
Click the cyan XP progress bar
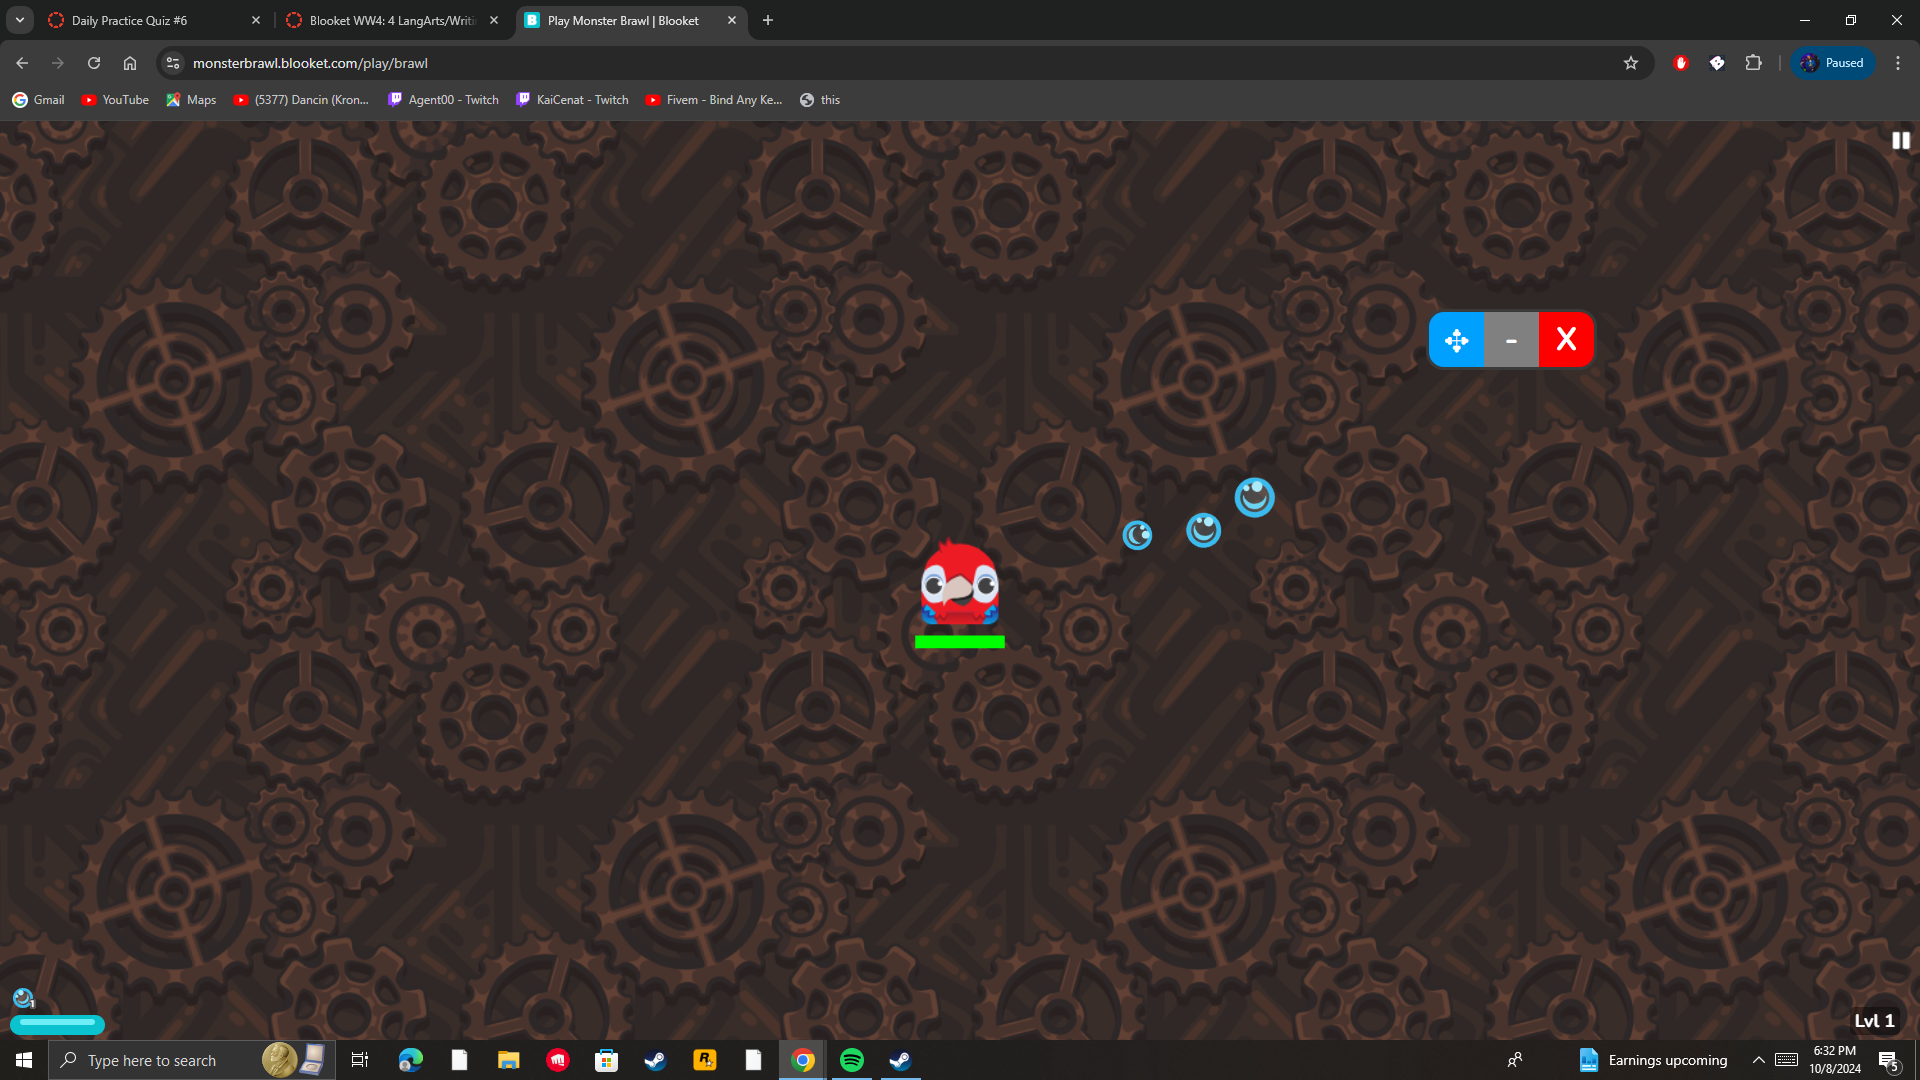(57, 1023)
